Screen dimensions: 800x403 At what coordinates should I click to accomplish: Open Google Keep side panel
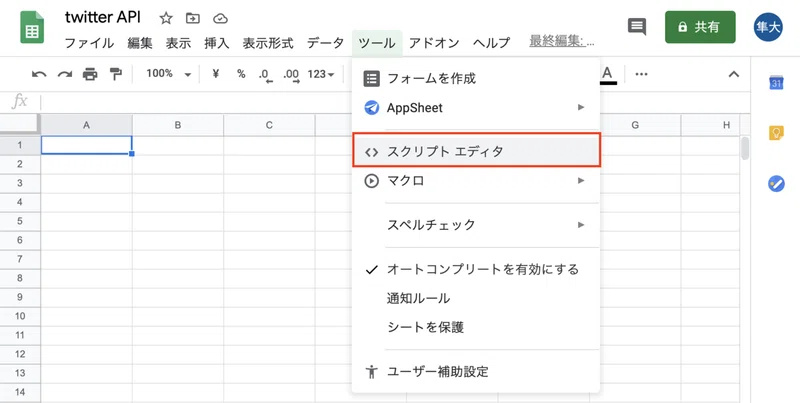[x=776, y=133]
